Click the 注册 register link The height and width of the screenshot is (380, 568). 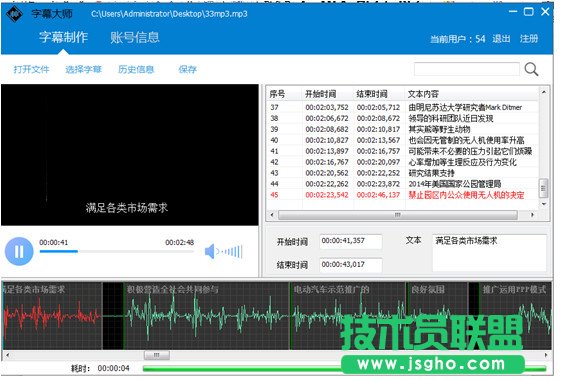[x=529, y=38]
